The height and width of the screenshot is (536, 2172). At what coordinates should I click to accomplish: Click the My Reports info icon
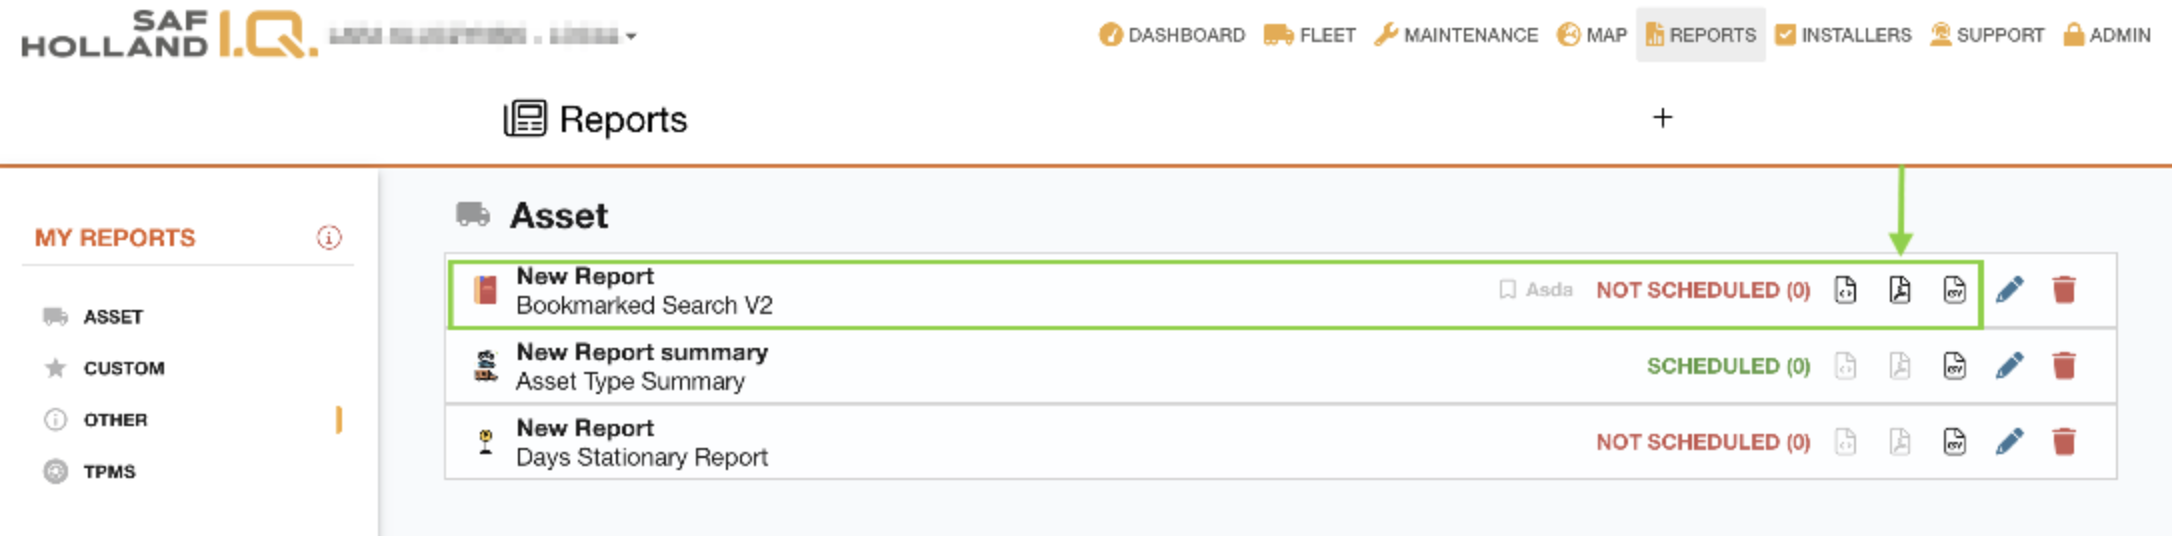[329, 238]
